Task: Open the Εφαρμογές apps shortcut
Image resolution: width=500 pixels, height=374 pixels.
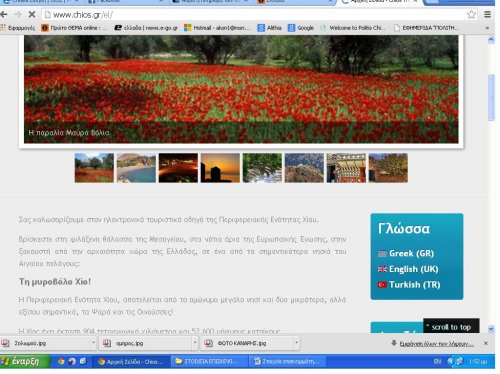Action: (x=18, y=28)
